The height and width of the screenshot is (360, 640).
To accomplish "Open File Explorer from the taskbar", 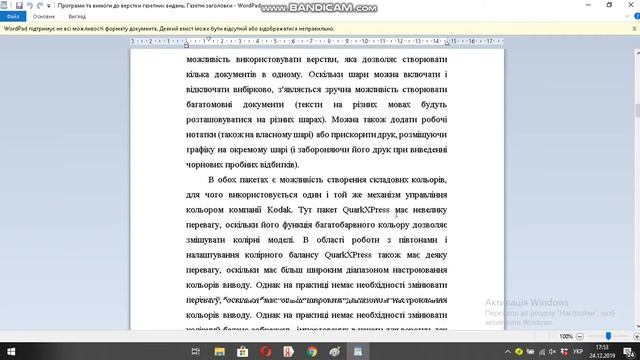I will pyautogui.click(x=220, y=351).
